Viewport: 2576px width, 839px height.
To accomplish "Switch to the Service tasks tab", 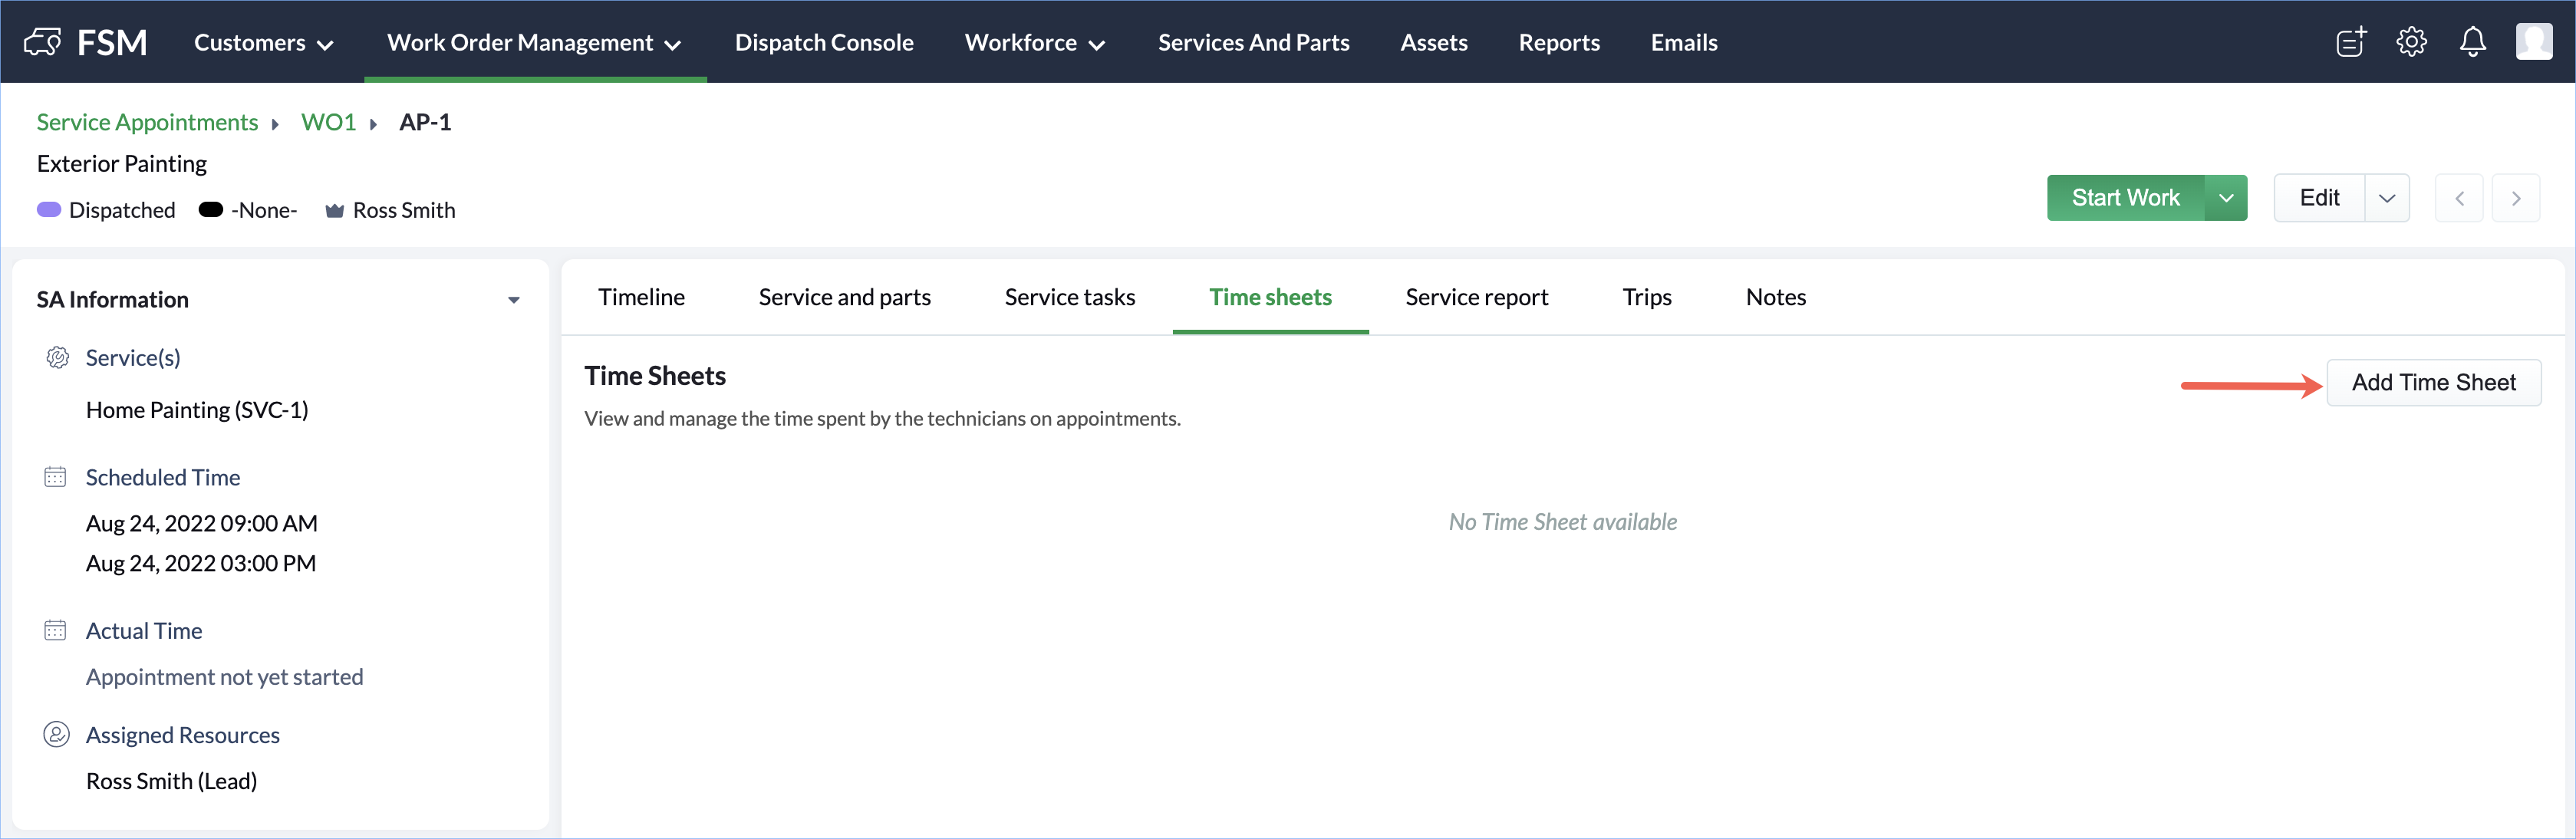I will coord(1069,297).
